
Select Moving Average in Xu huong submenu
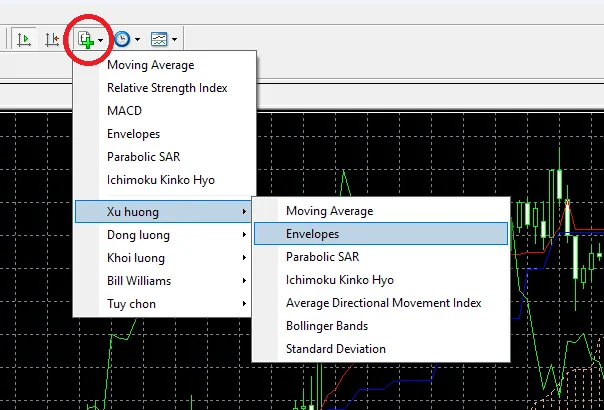(381, 211)
